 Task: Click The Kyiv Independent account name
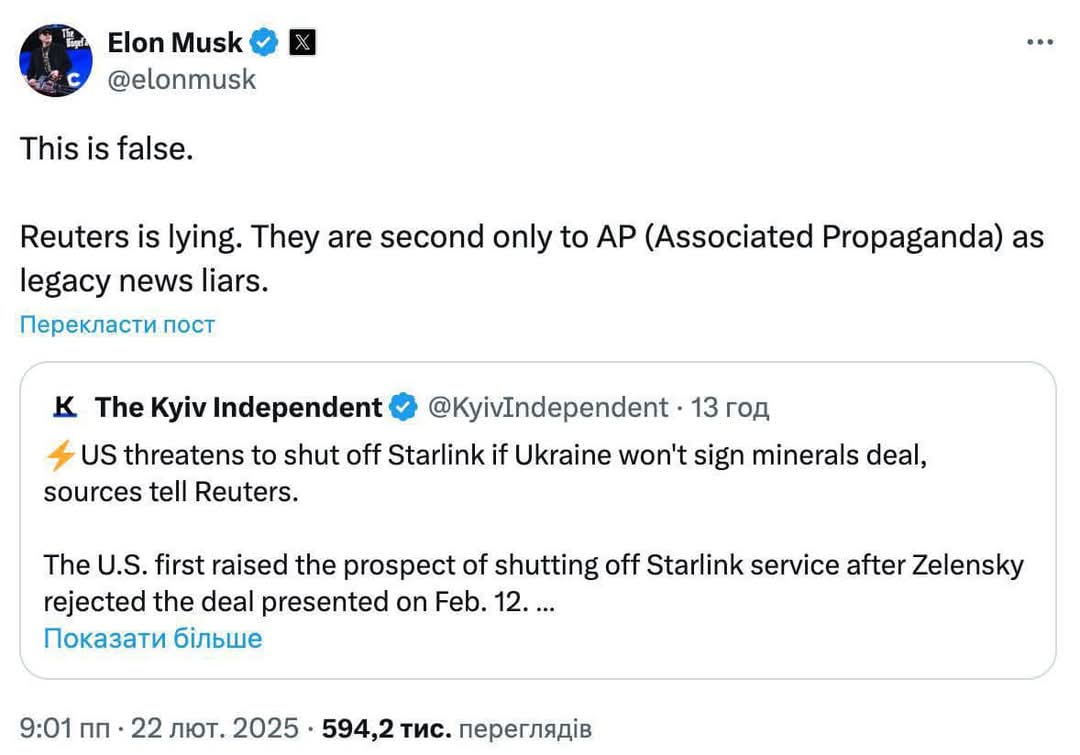(x=238, y=407)
